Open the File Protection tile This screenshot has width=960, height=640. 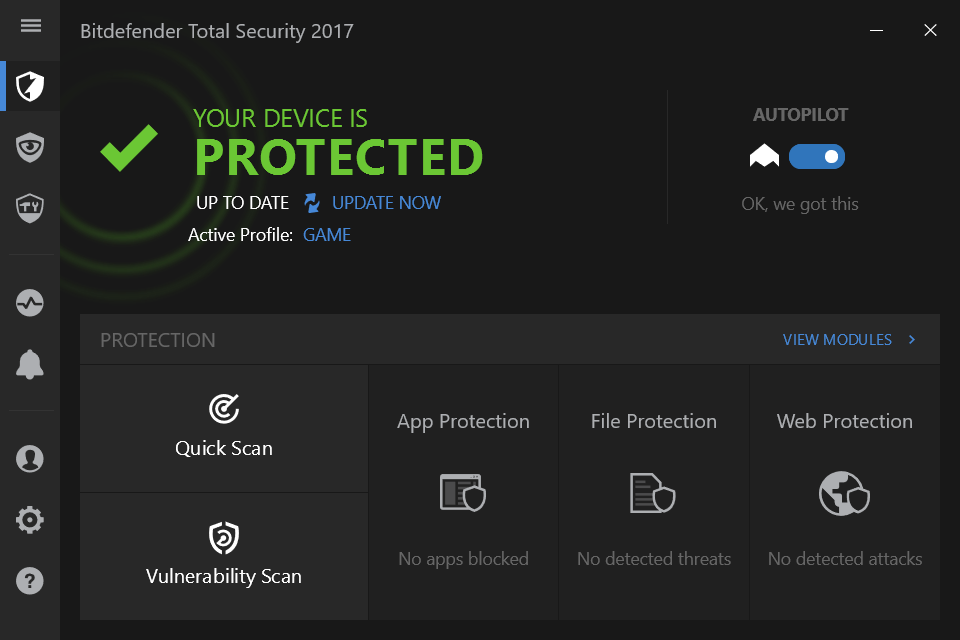pyautogui.click(x=654, y=492)
